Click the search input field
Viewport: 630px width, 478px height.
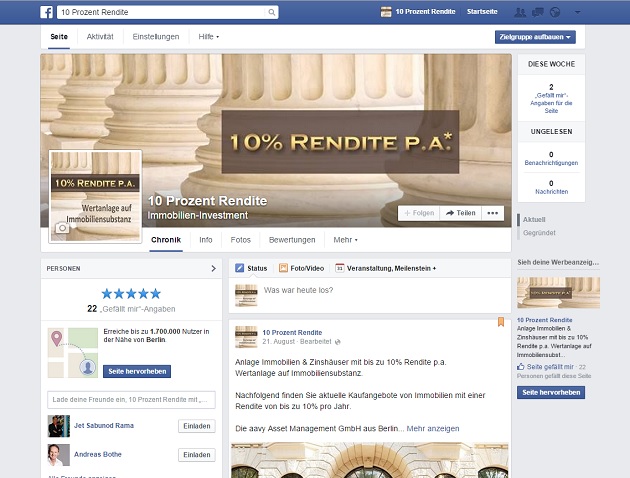[x=162, y=12]
